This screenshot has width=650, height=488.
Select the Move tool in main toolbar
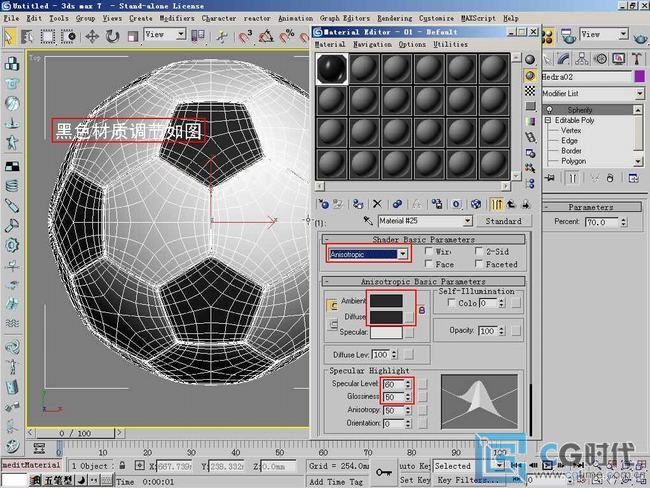coord(92,36)
